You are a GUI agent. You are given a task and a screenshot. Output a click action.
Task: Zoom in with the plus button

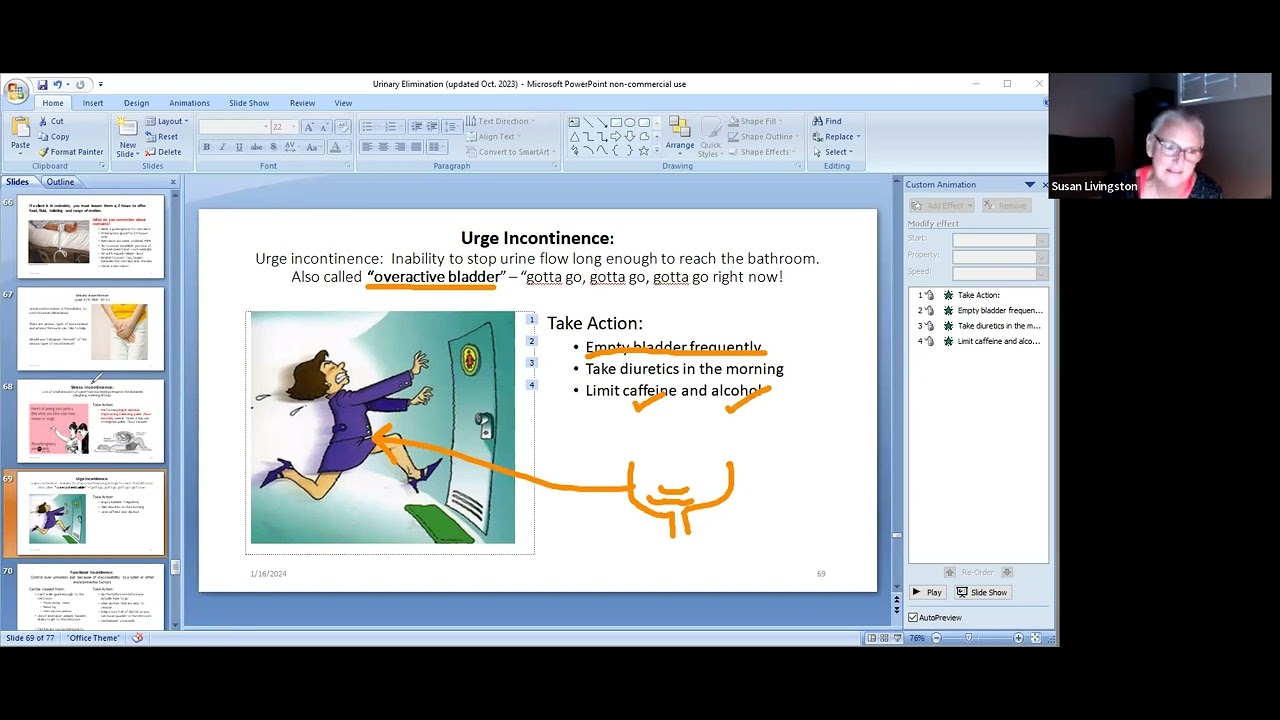point(1018,638)
